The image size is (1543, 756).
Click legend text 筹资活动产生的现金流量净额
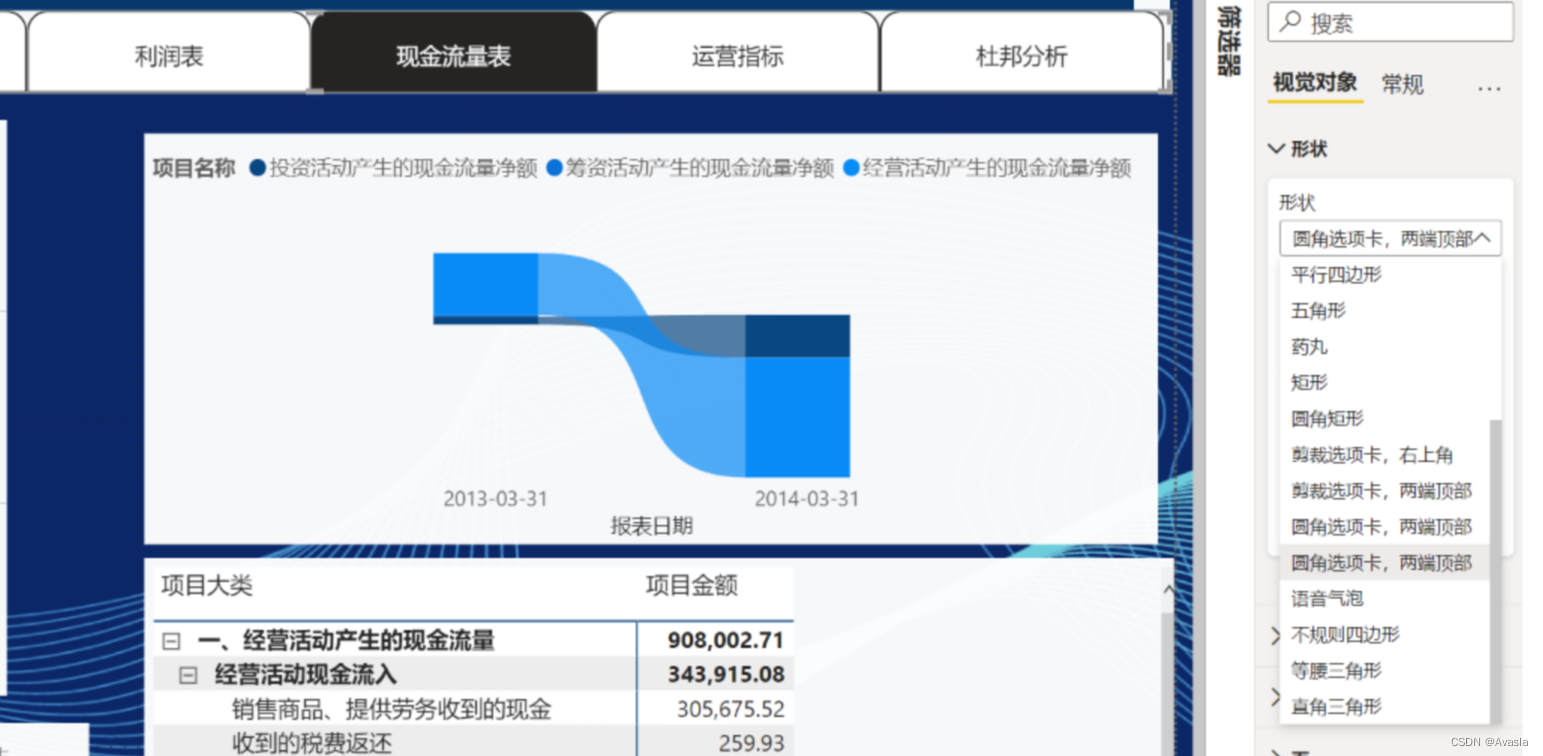tap(700, 168)
